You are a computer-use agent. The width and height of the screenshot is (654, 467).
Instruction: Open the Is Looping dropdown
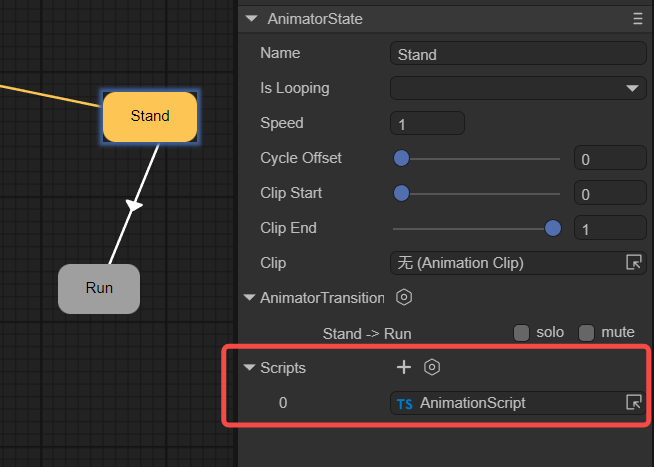coord(518,88)
